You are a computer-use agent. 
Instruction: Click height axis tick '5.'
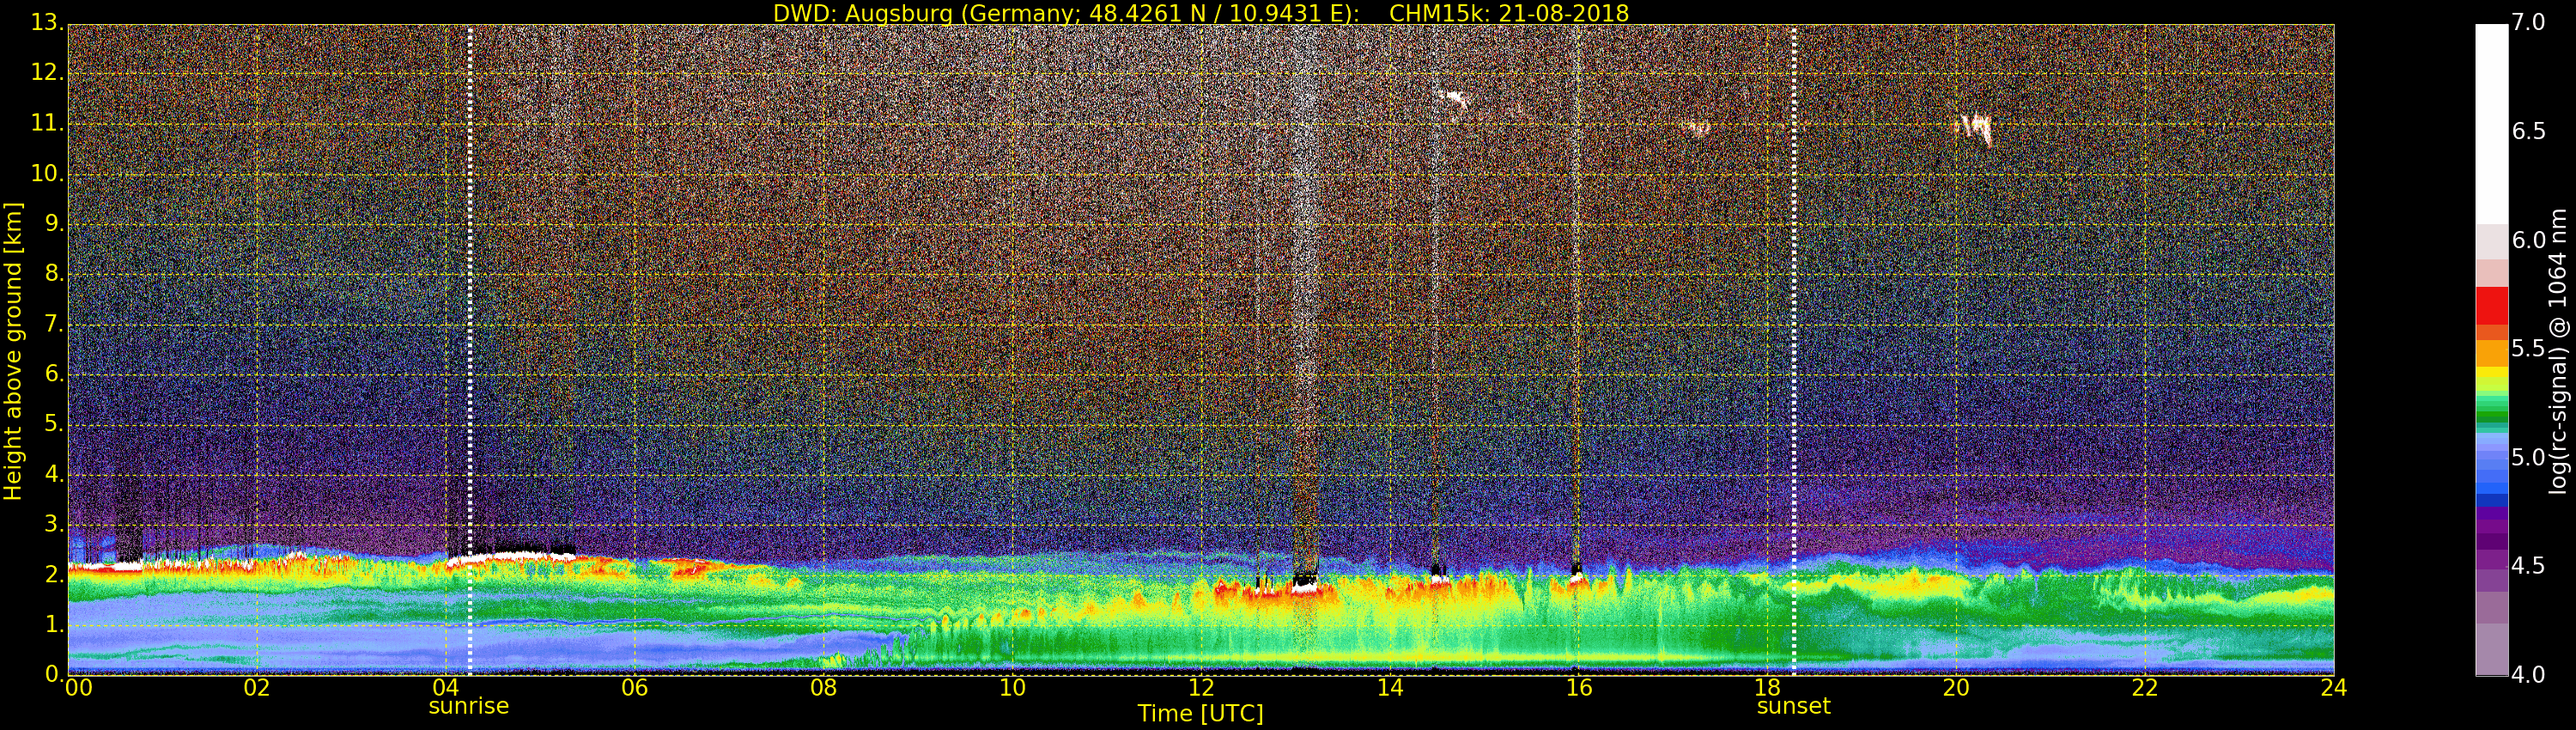click(x=54, y=423)
